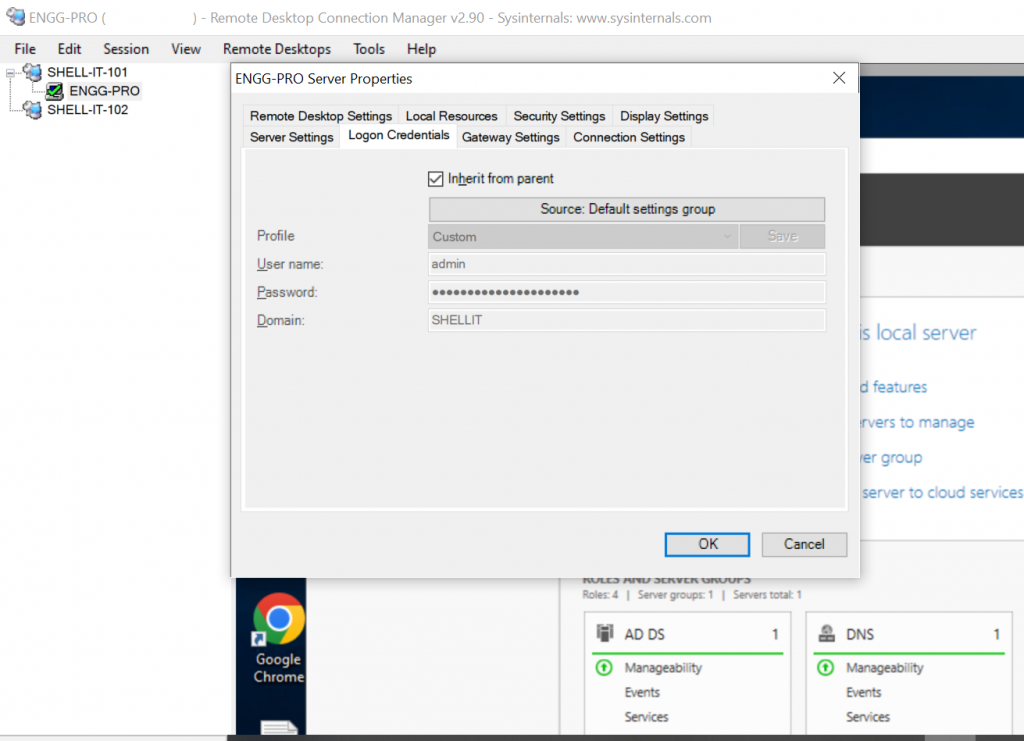Click the 'server to cloud services' link
The height and width of the screenshot is (741, 1024).
pos(942,493)
